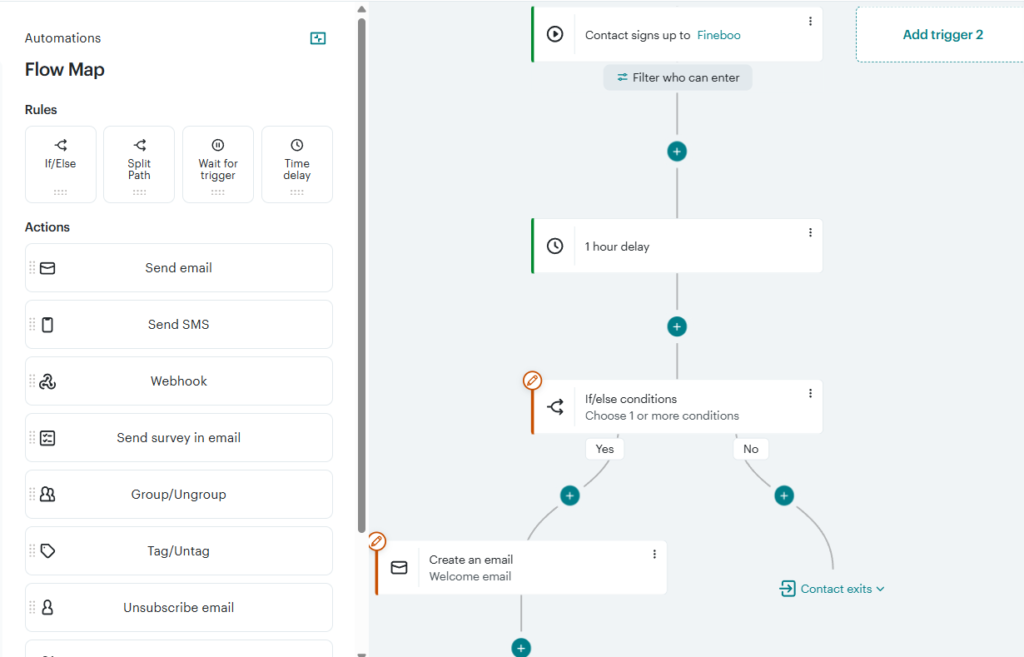
Task: Edit the If/else conditions node with pencil icon
Action: point(532,380)
